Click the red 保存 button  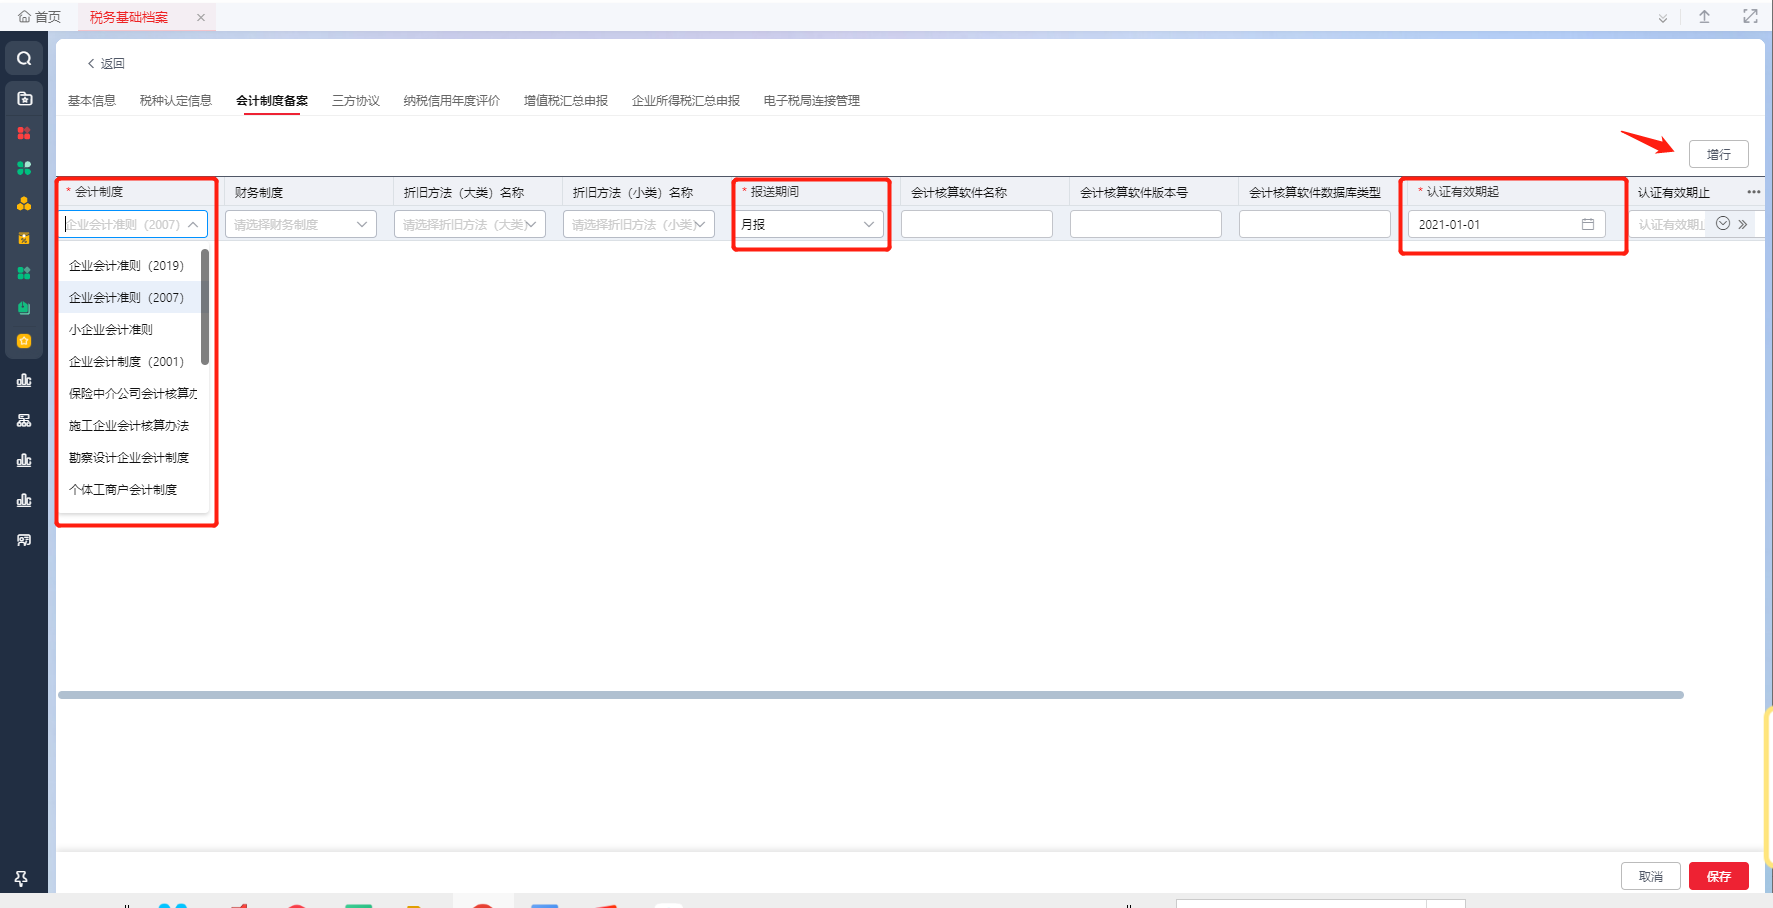(1718, 876)
